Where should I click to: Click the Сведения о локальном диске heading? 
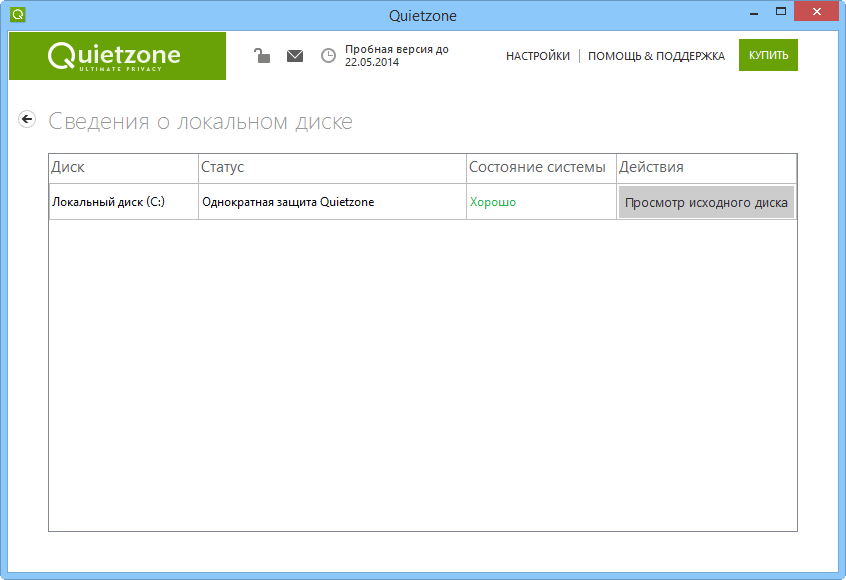(x=200, y=122)
